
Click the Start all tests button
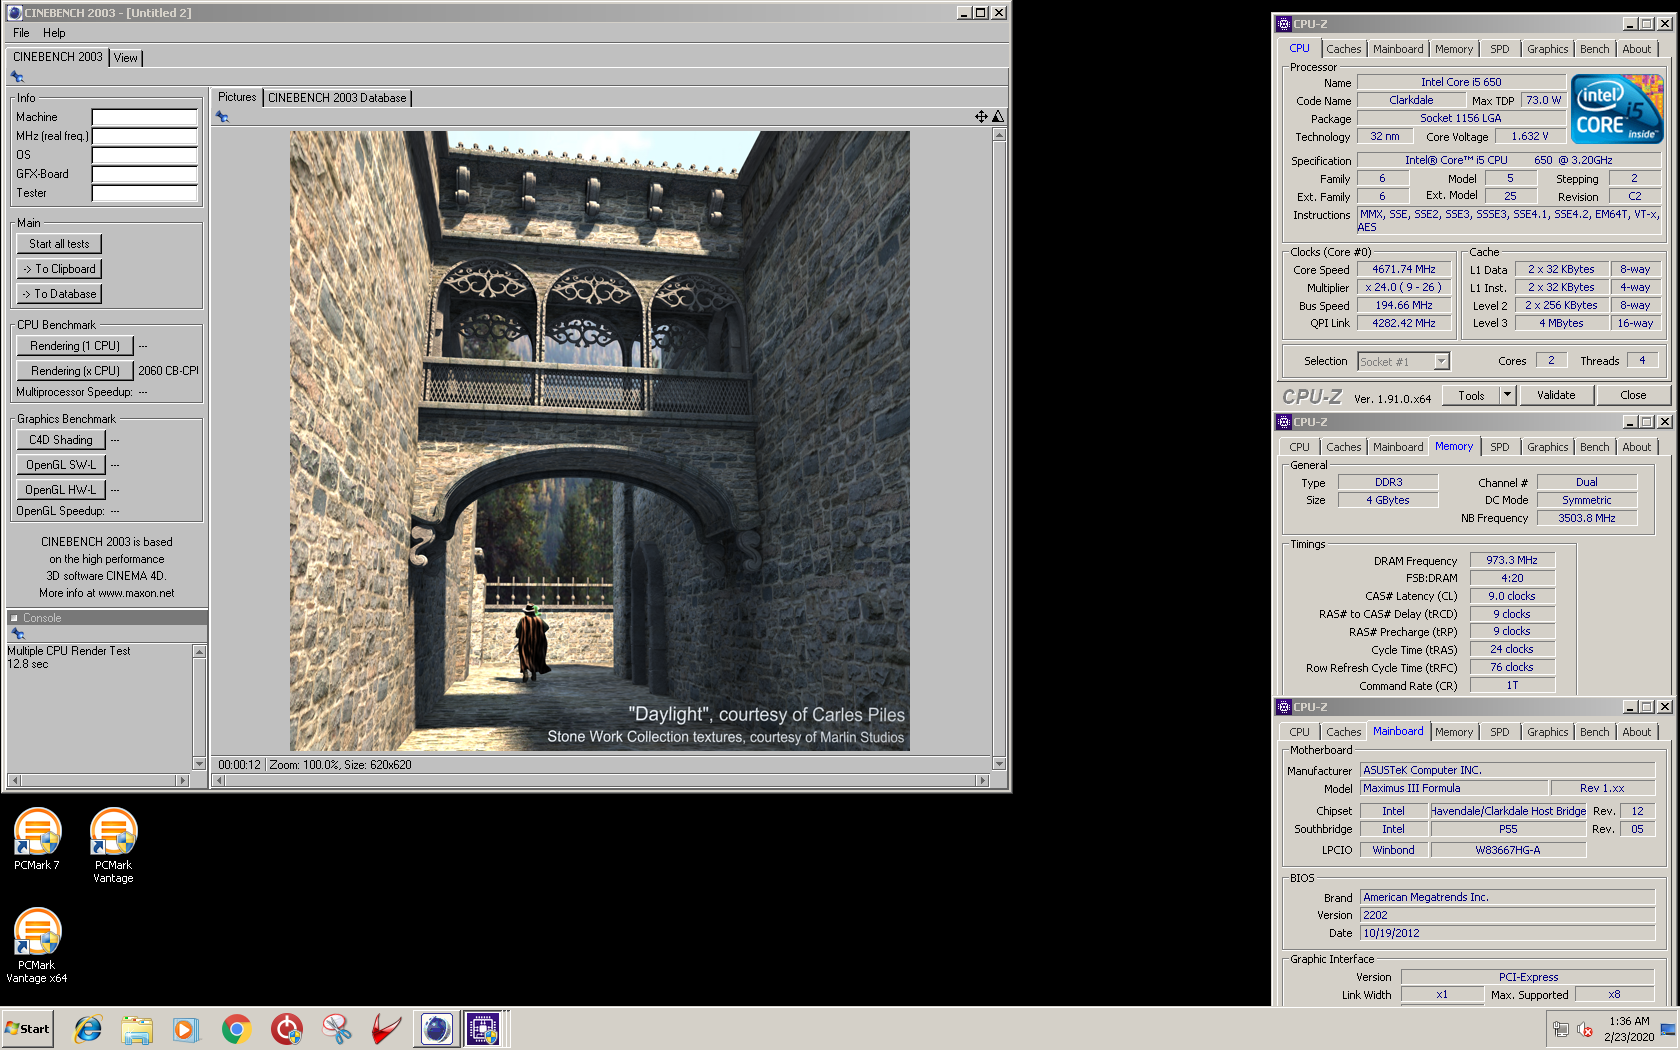[59, 244]
